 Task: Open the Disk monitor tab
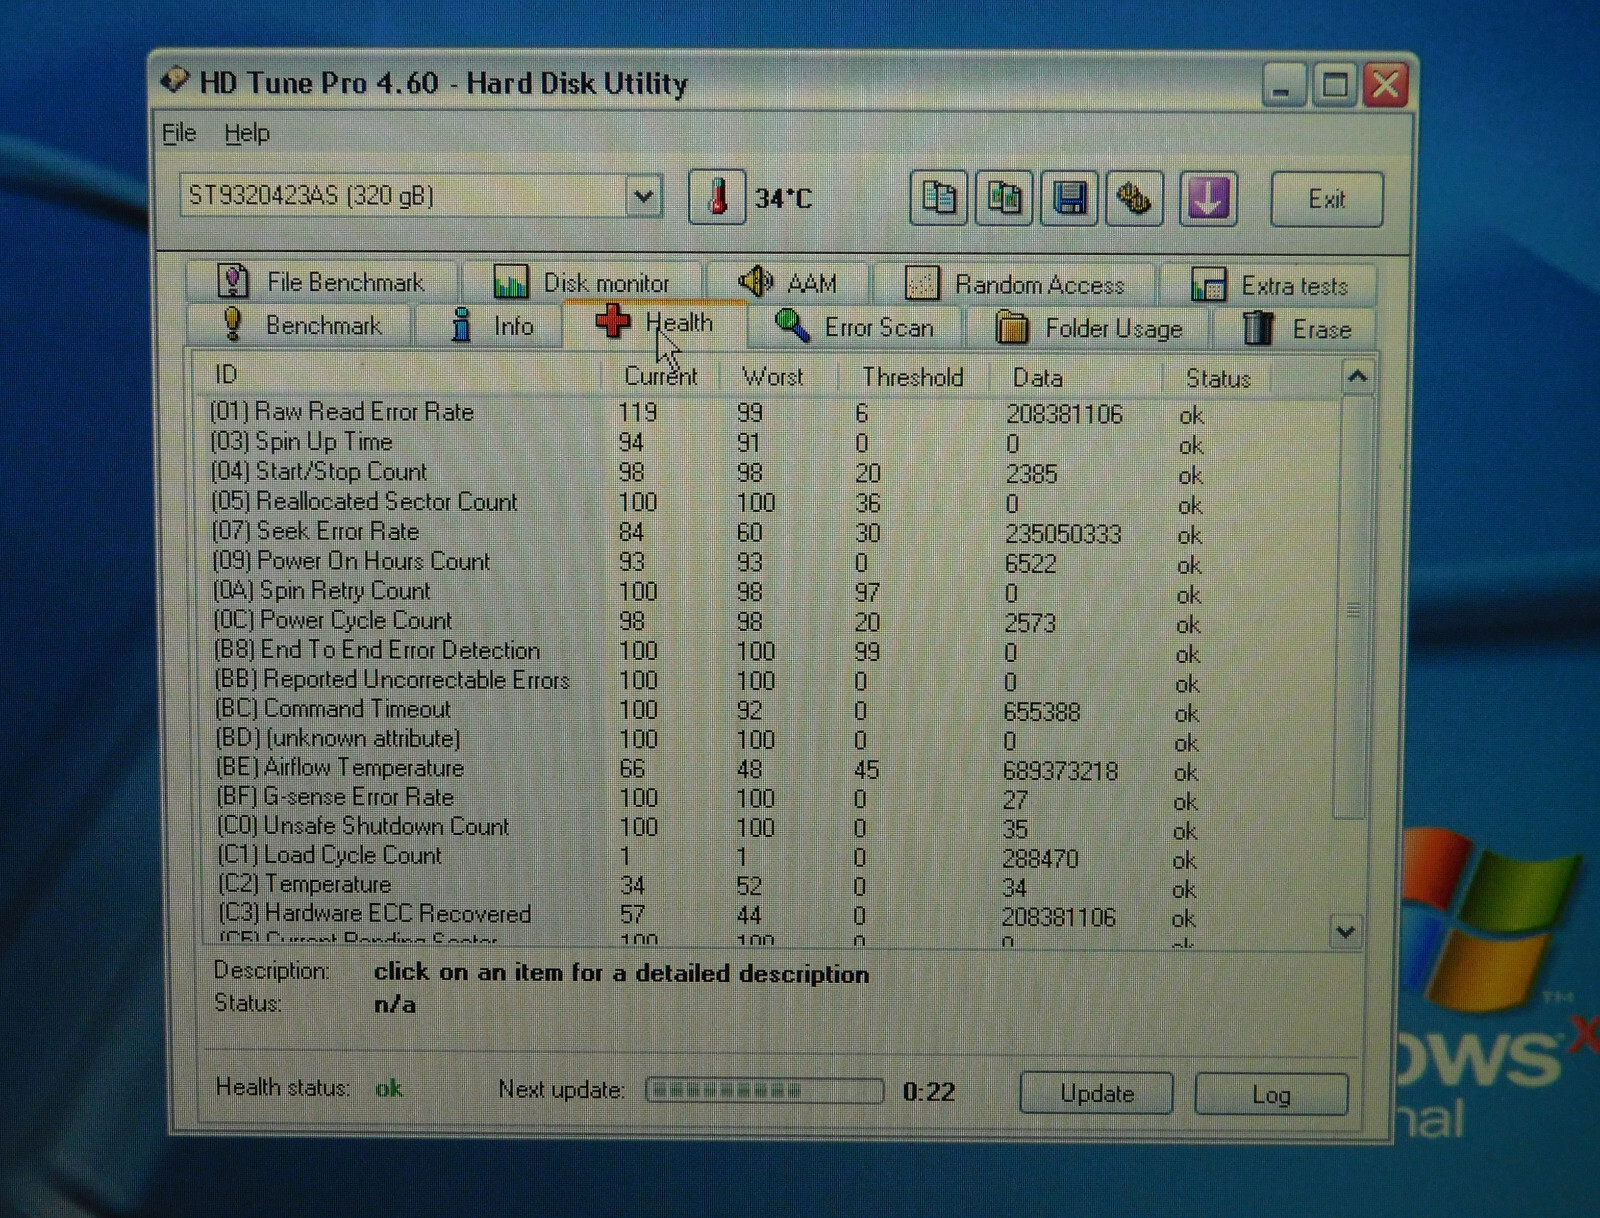tap(582, 283)
